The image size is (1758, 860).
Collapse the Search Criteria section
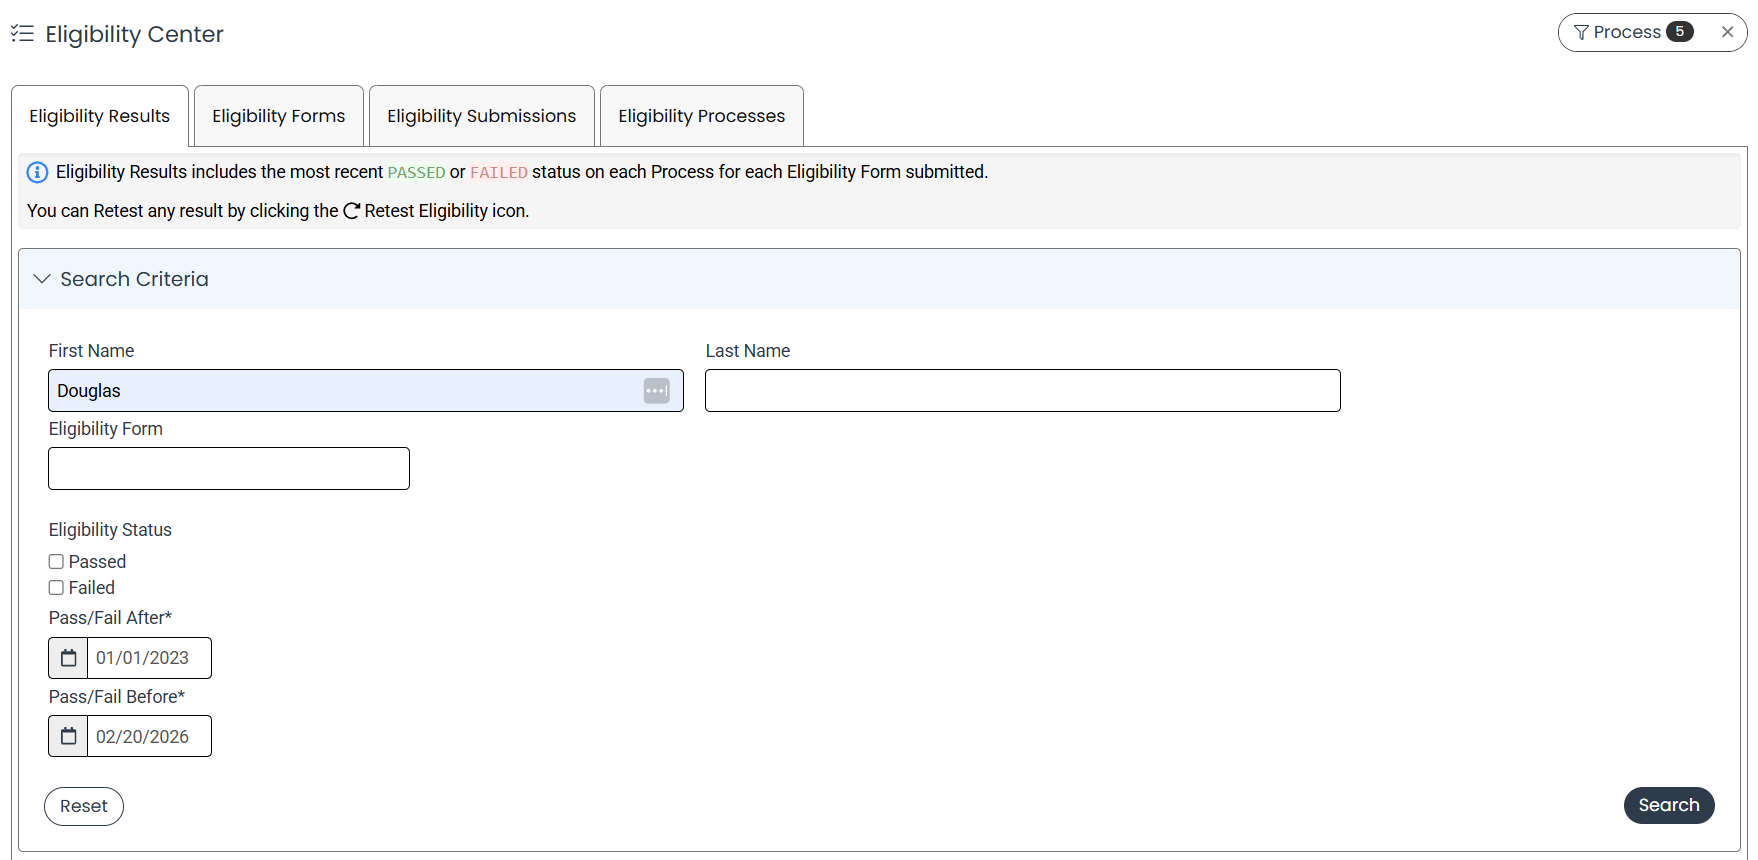(x=42, y=279)
